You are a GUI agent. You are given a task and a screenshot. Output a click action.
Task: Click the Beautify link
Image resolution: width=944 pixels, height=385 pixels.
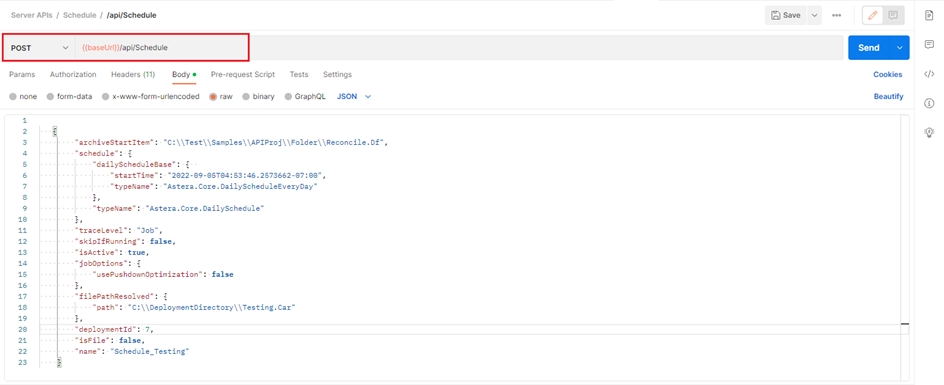point(889,96)
